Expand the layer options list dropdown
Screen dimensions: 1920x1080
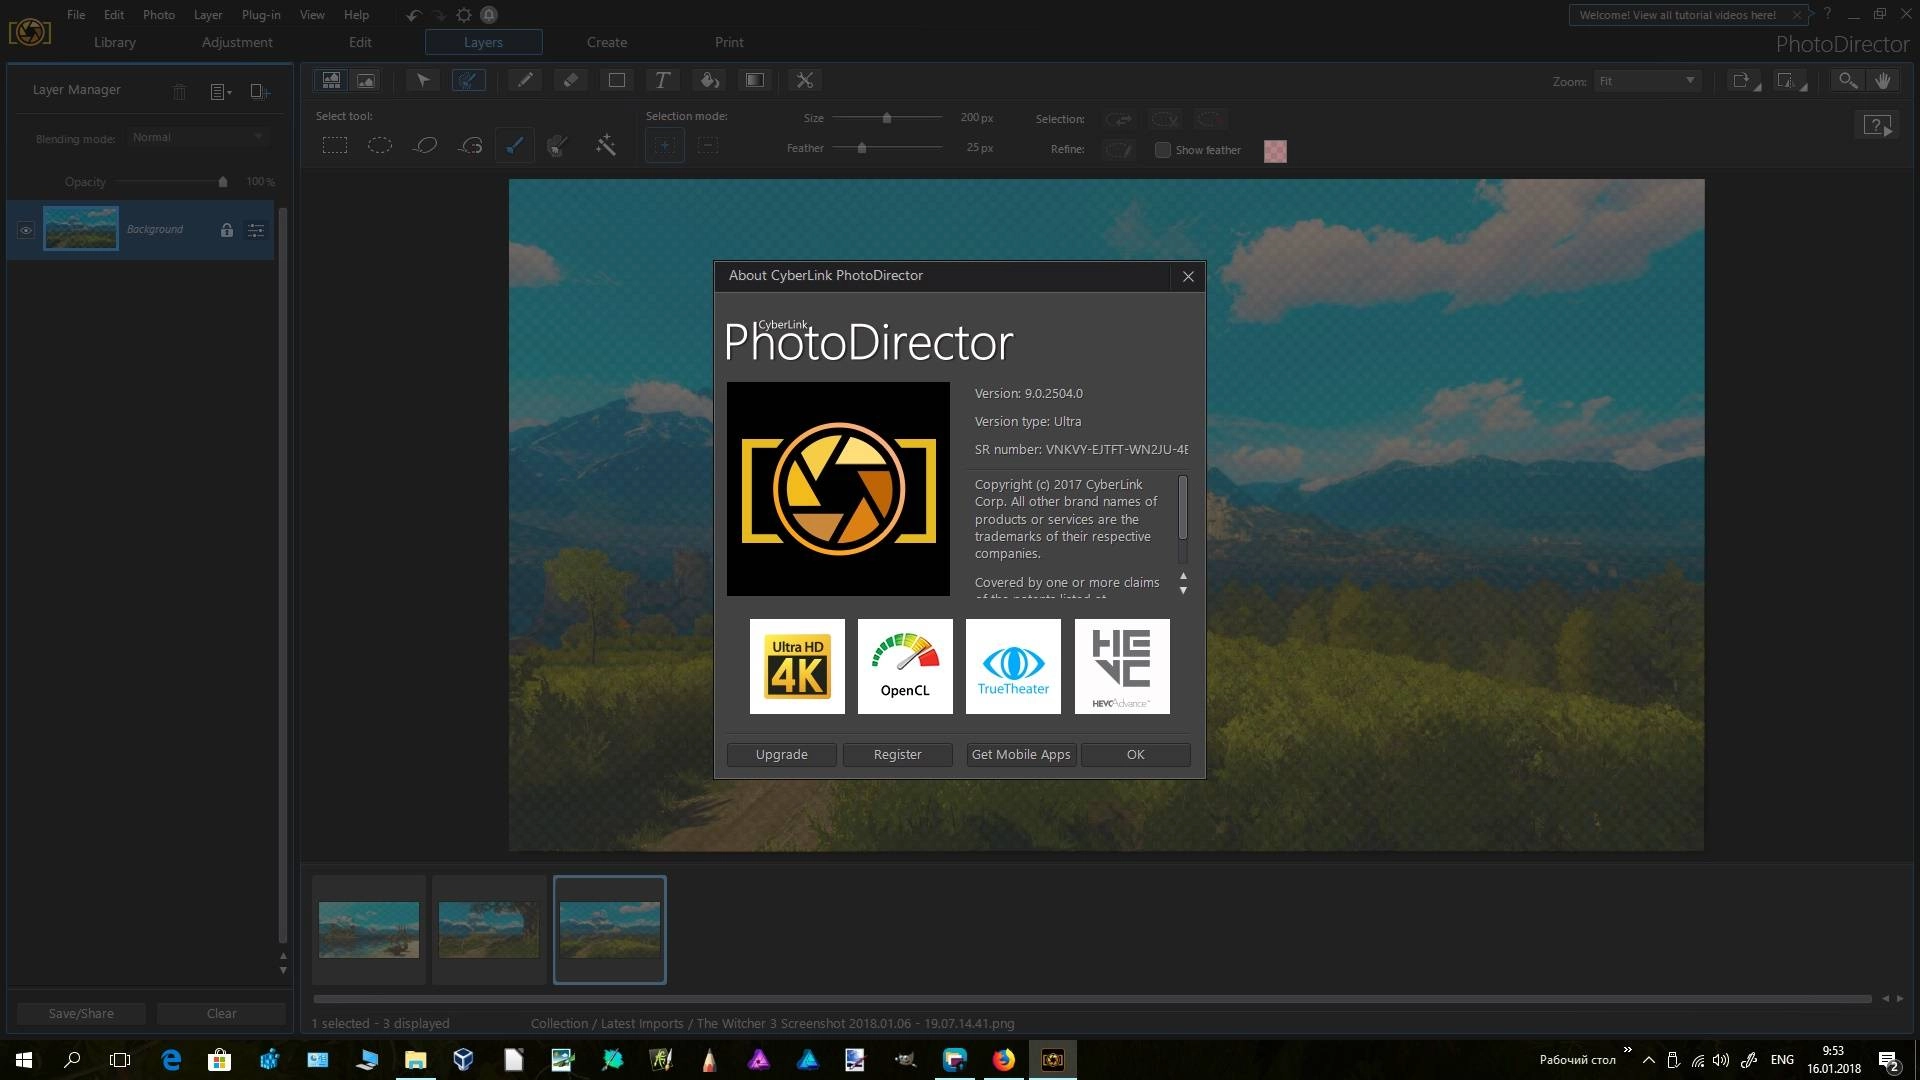click(221, 92)
